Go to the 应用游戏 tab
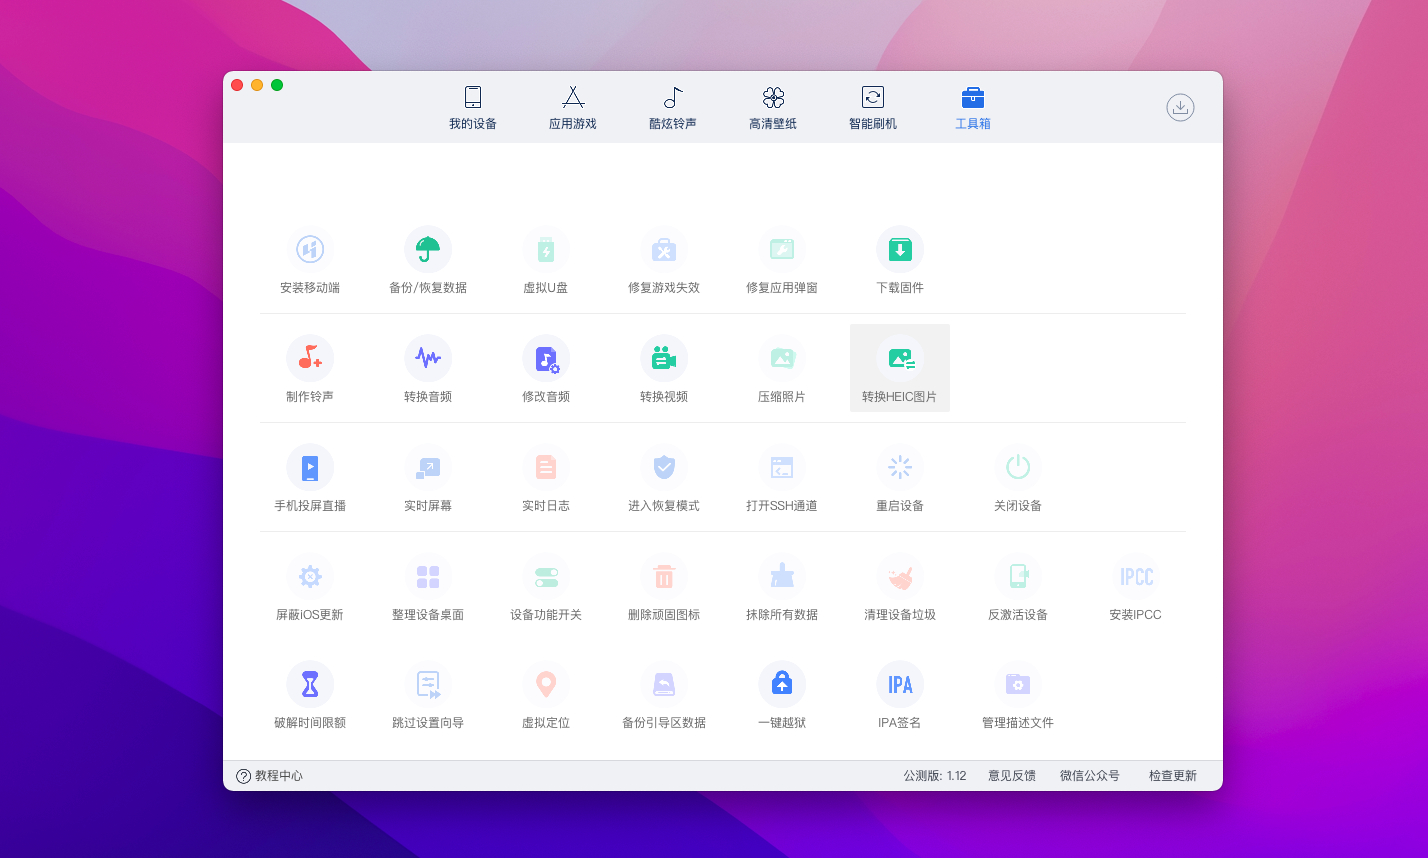 pos(573,108)
